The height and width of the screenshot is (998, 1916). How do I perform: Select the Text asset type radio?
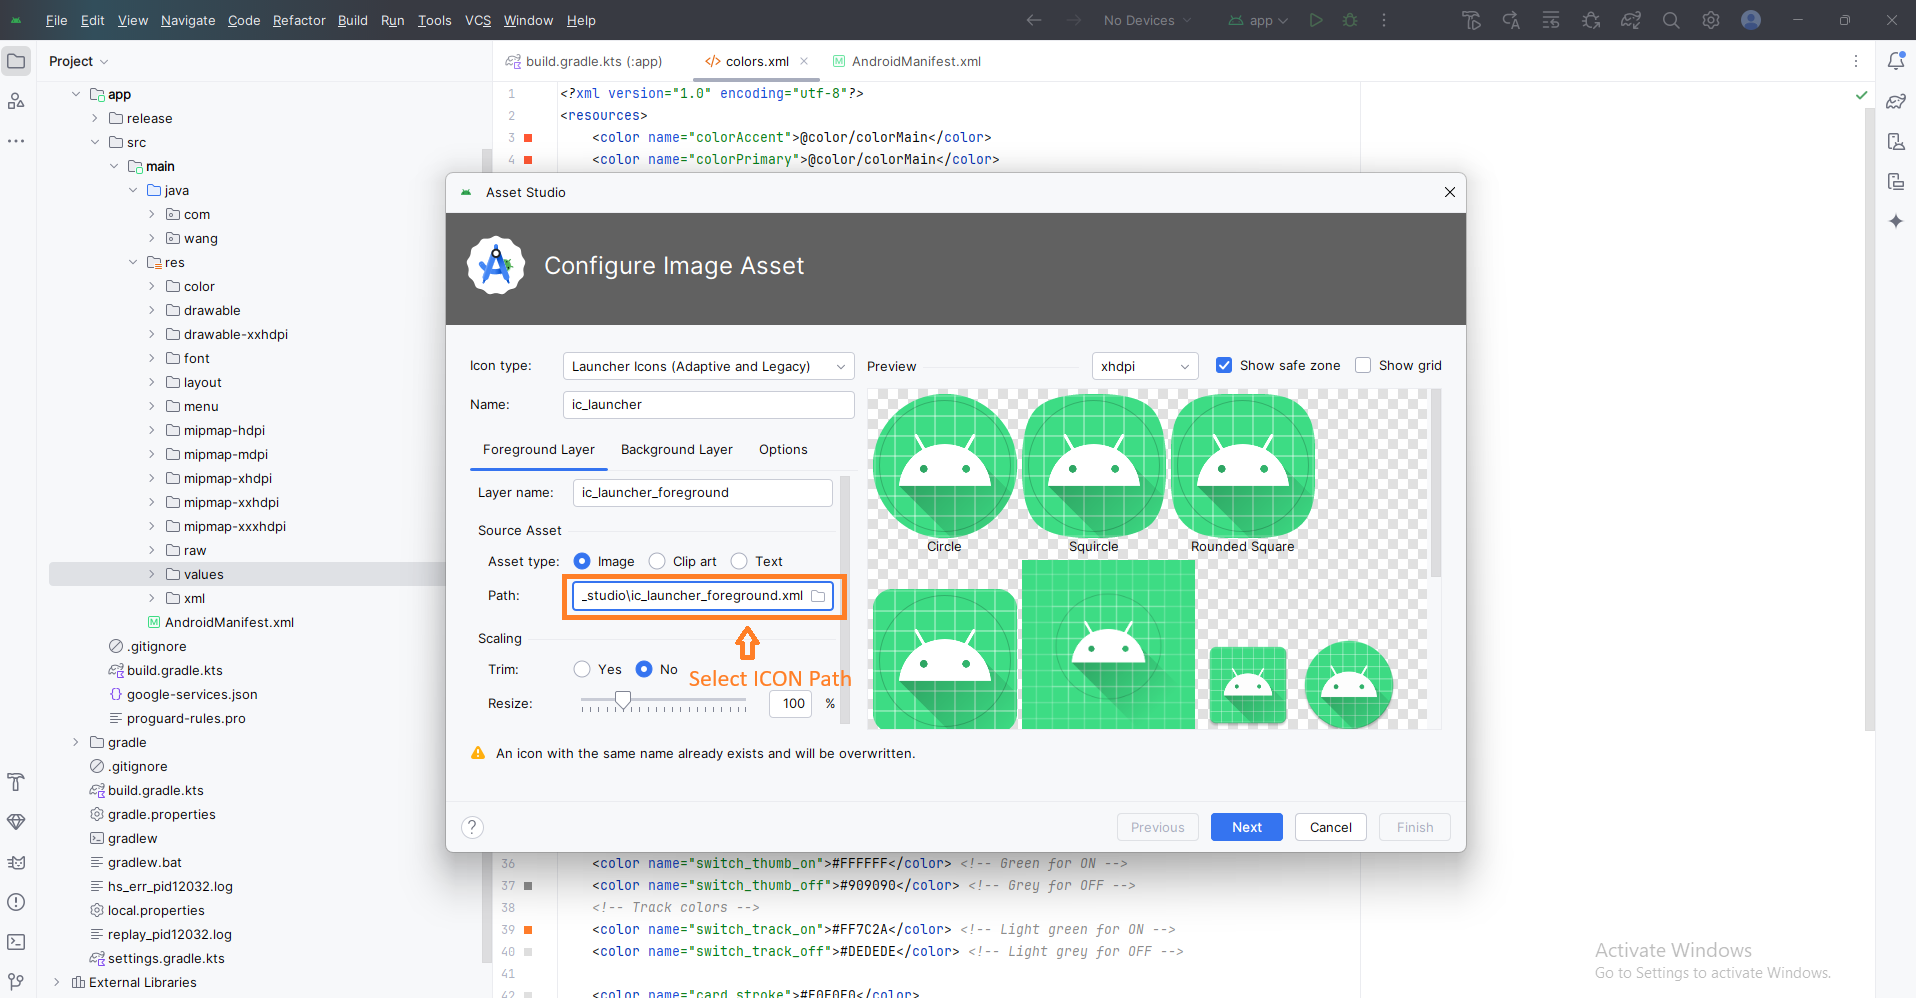pyautogui.click(x=739, y=561)
